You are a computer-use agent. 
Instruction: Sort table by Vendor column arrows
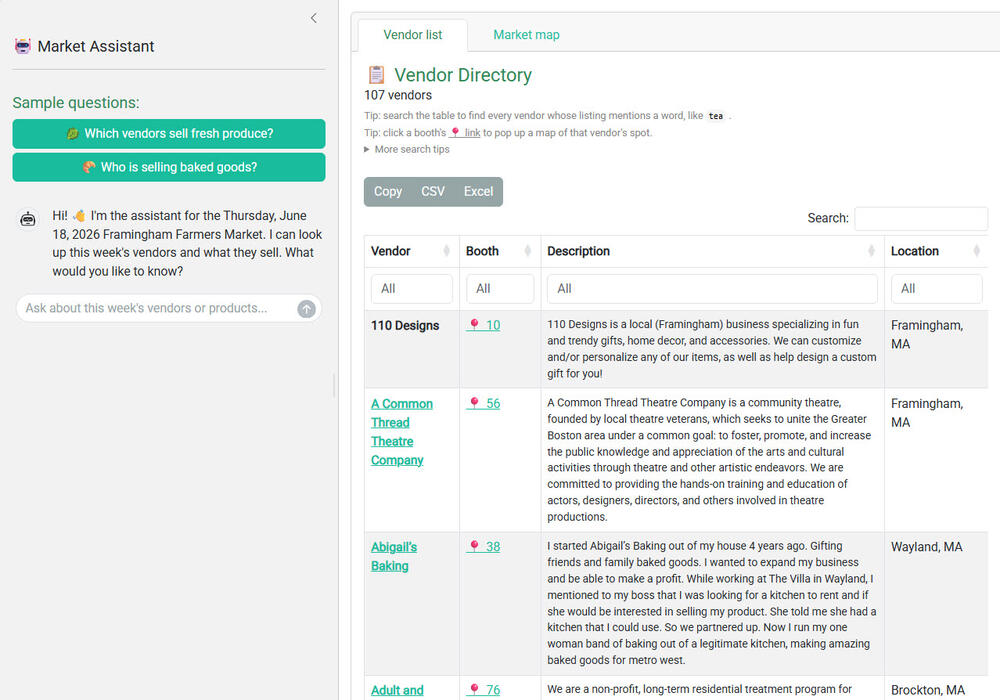[x=446, y=251]
